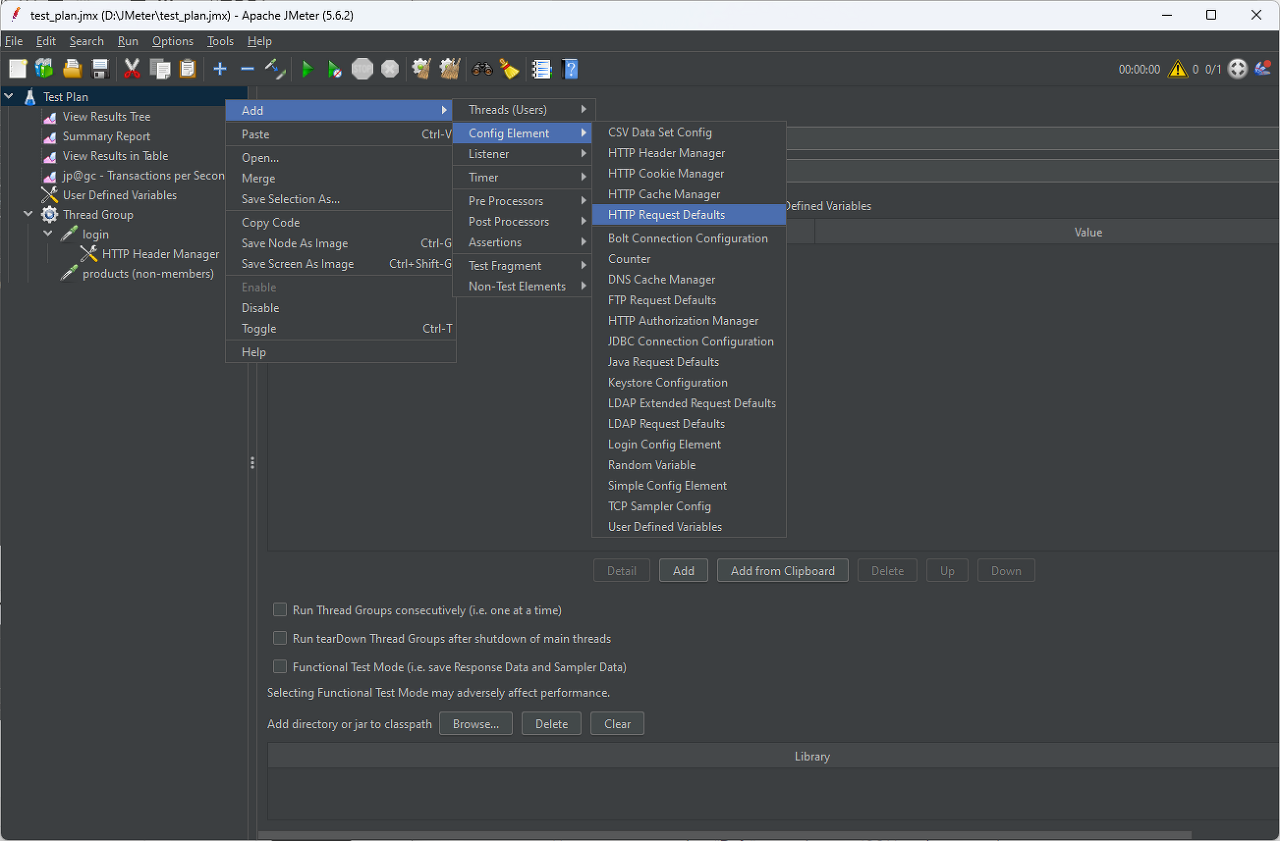The height and width of the screenshot is (841, 1280).
Task: Save the test plan with floppy icon
Action: pyautogui.click(x=100, y=69)
